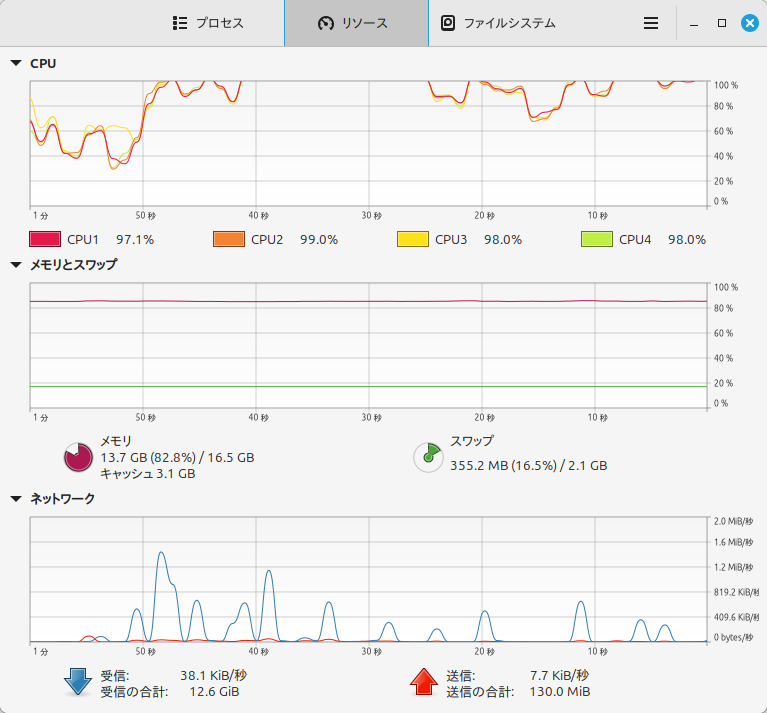Image resolution: width=767 pixels, height=713 pixels.
Task: Open the hamburger menu button
Action: click(651, 23)
